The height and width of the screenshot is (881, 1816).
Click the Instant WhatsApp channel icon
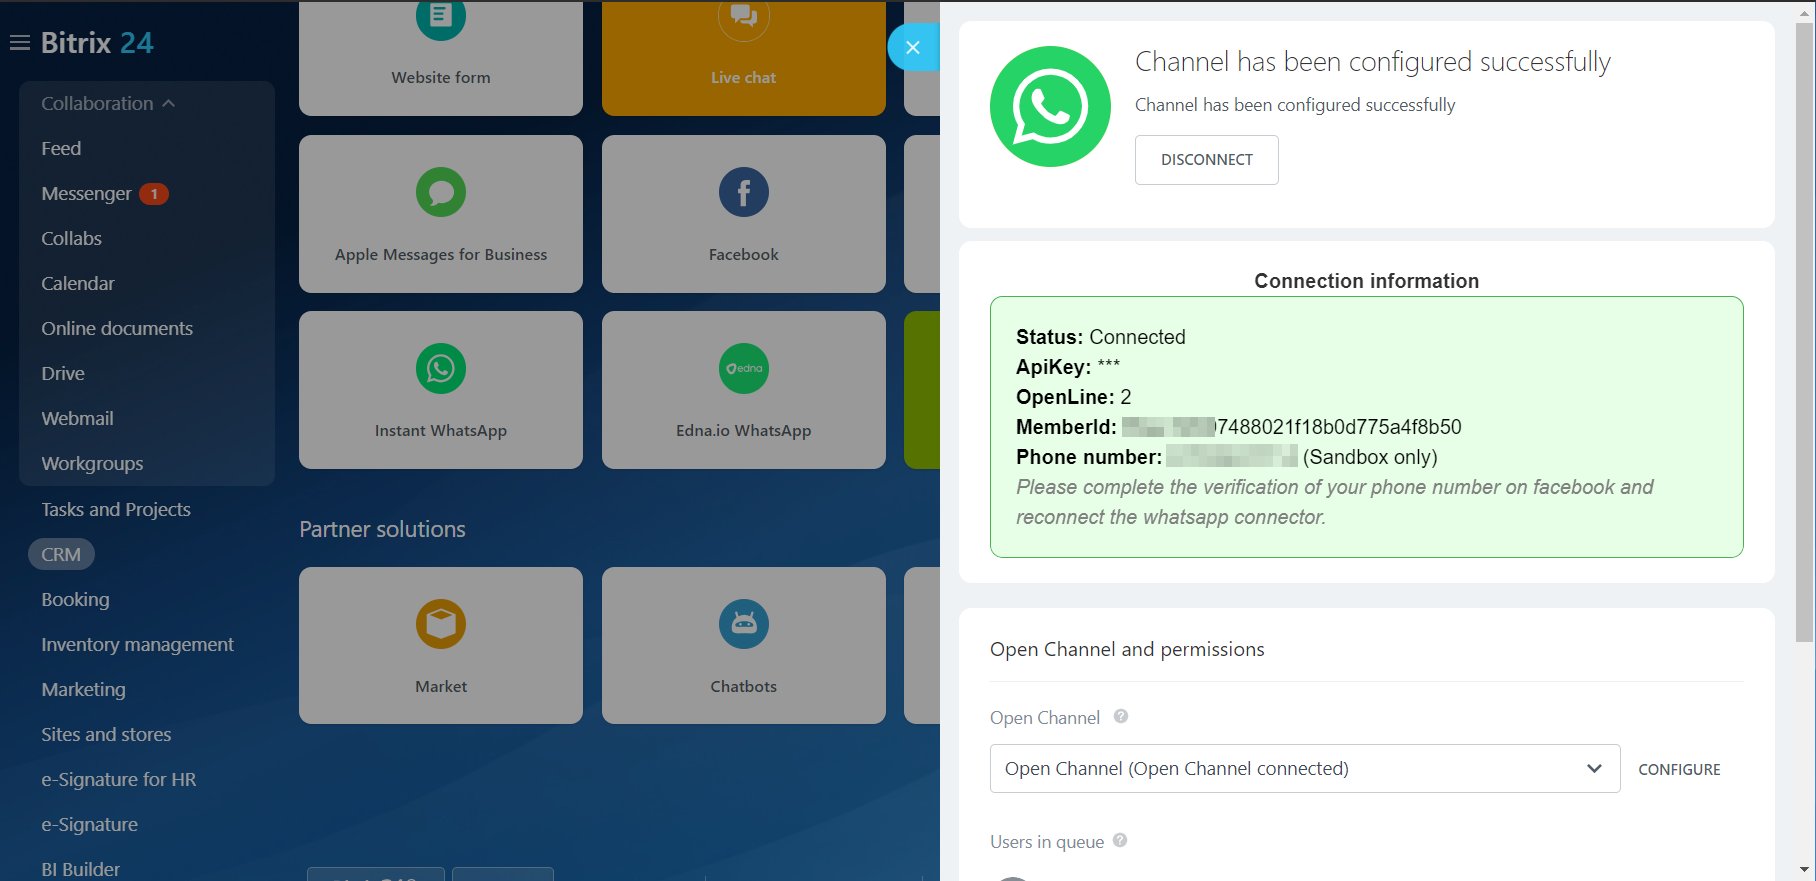[441, 369]
